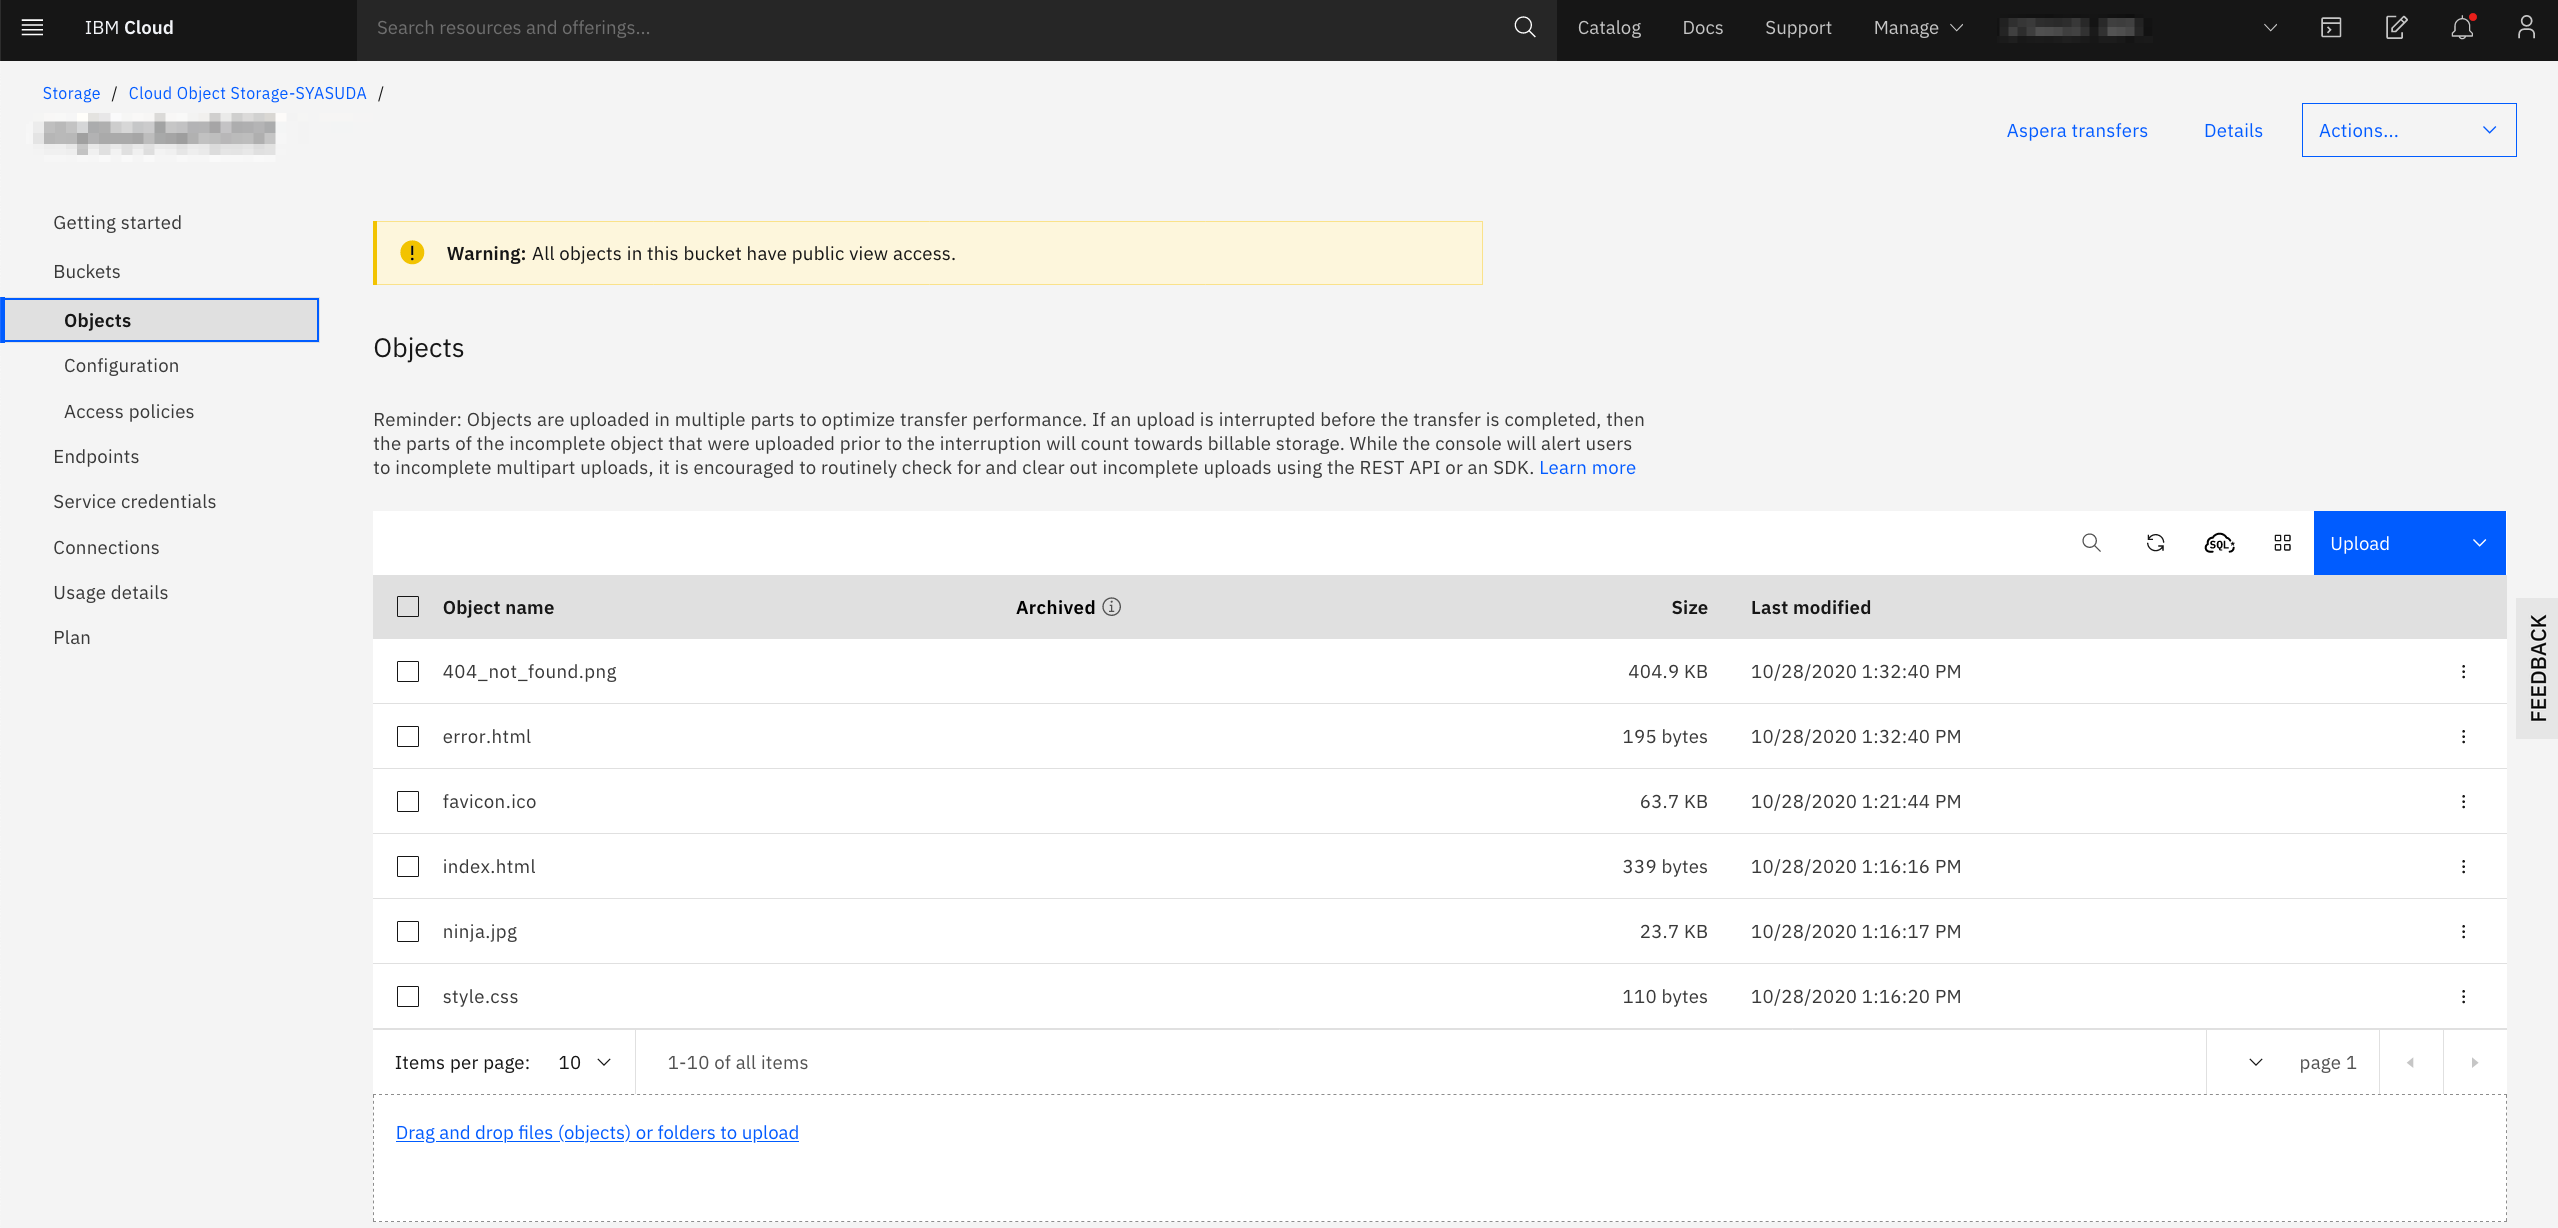The width and height of the screenshot is (2558, 1228).
Task: Click the notifications bell icon
Action: [2461, 28]
